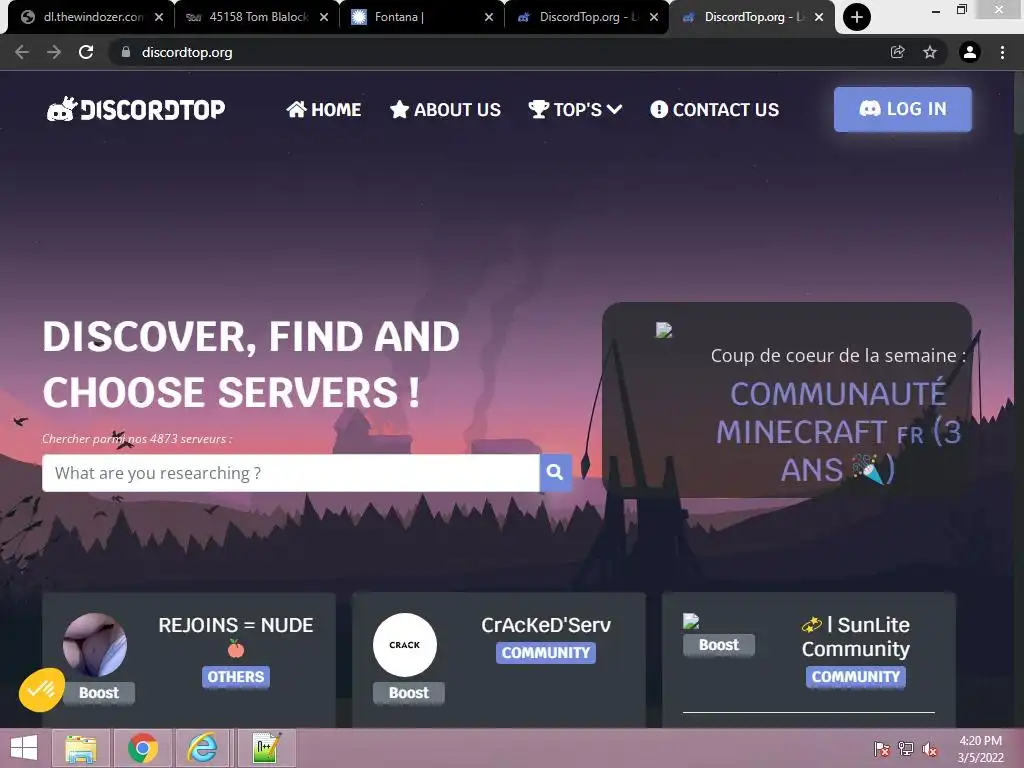Click COMMUNITY tag under CrAcKeD'Serv
The height and width of the screenshot is (768, 1024).
pos(546,652)
